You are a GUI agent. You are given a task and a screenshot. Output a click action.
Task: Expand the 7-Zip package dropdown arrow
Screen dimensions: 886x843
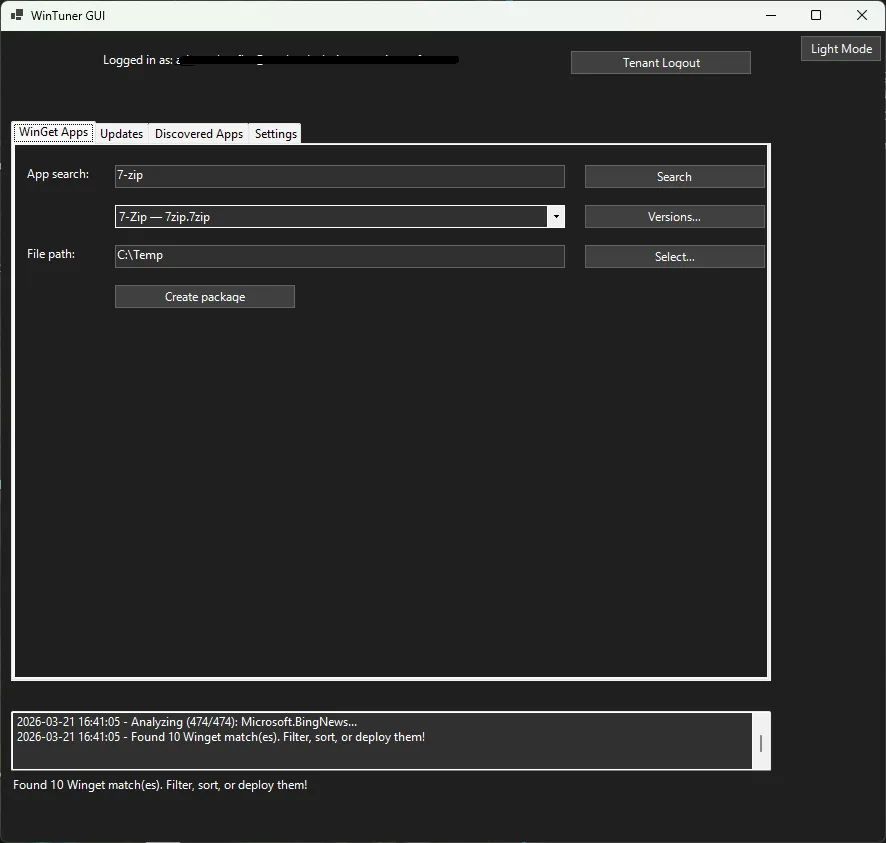556,216
